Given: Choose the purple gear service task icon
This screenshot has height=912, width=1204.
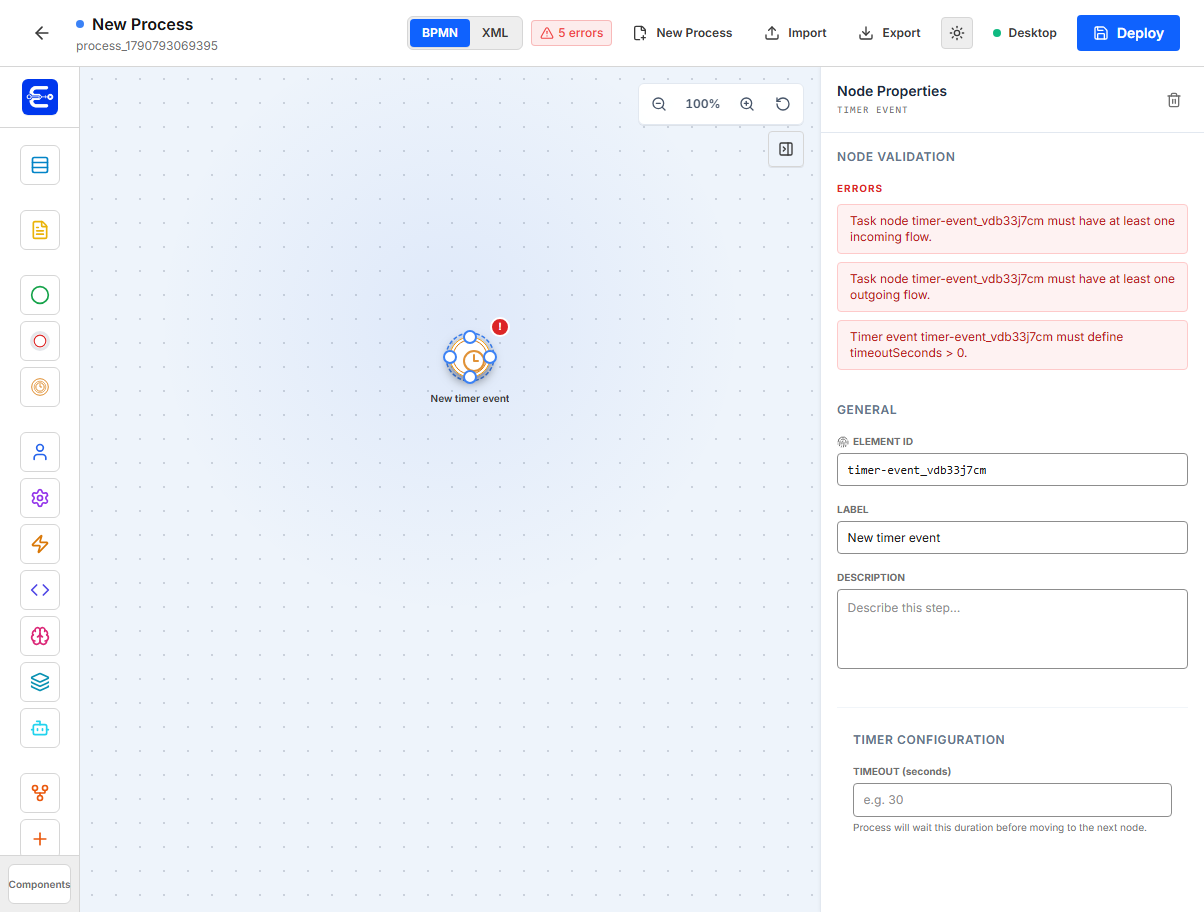Looking at the screenshot, I should click(x=40, y=498).
